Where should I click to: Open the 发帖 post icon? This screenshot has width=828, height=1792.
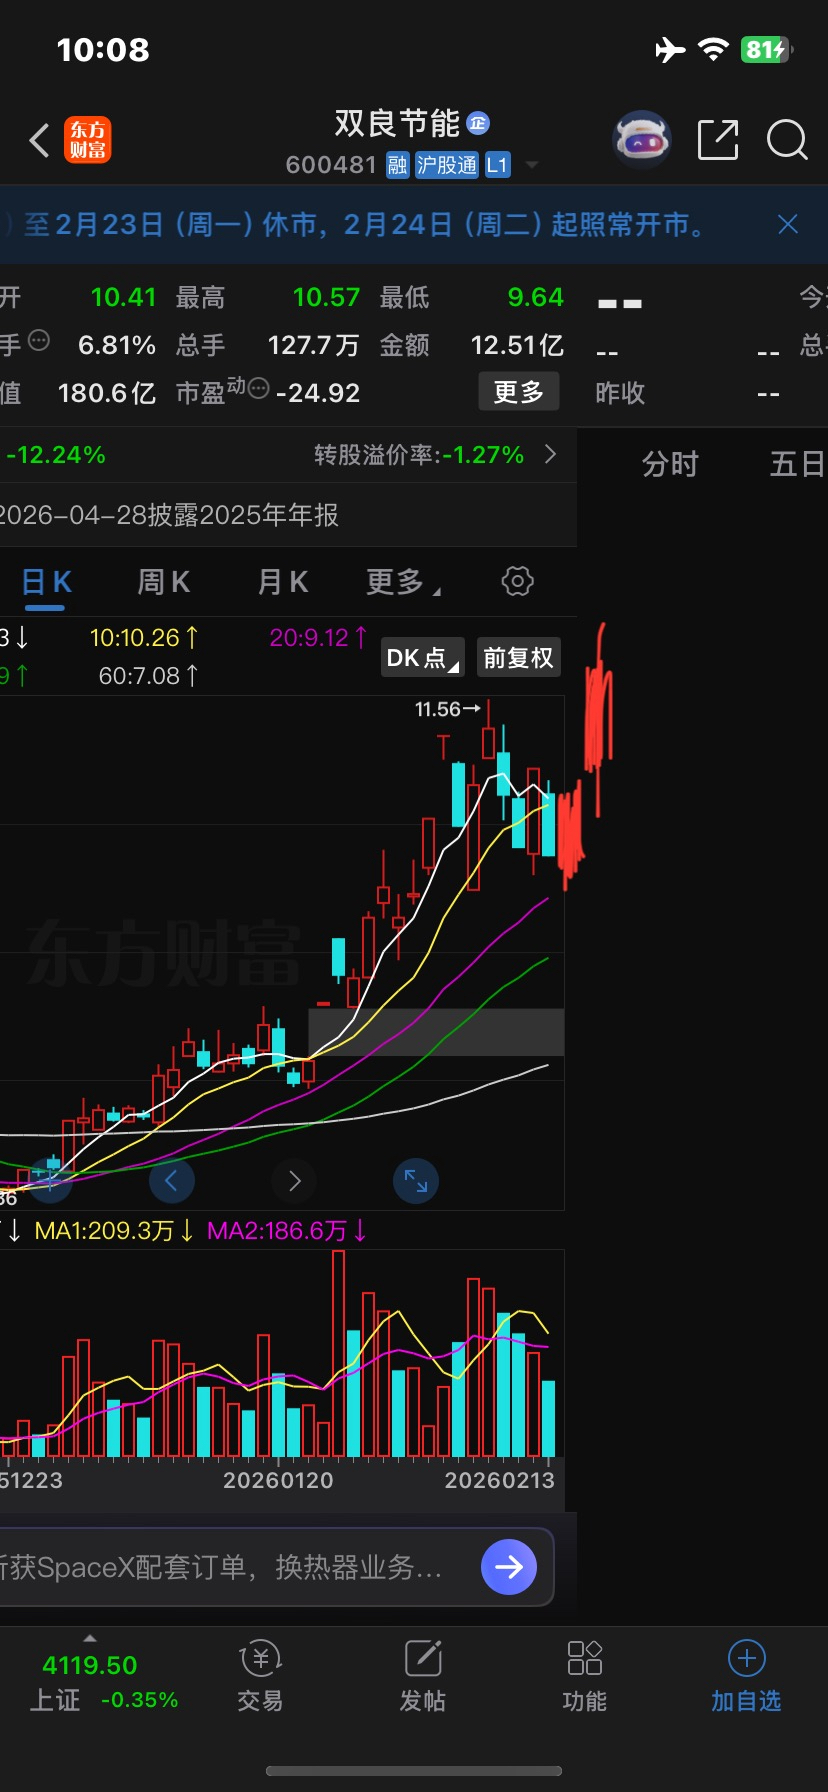(423, 1677)
